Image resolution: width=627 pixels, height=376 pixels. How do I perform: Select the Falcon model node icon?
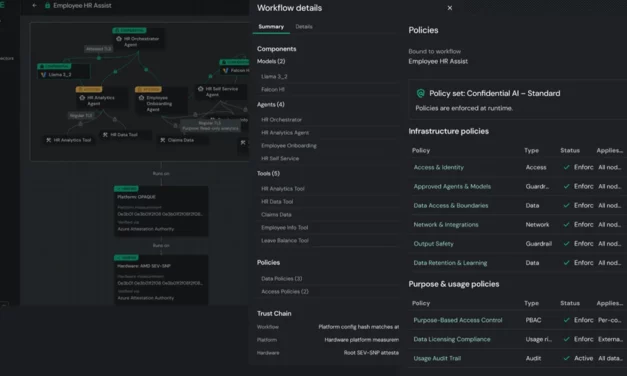tap(226, 70)
